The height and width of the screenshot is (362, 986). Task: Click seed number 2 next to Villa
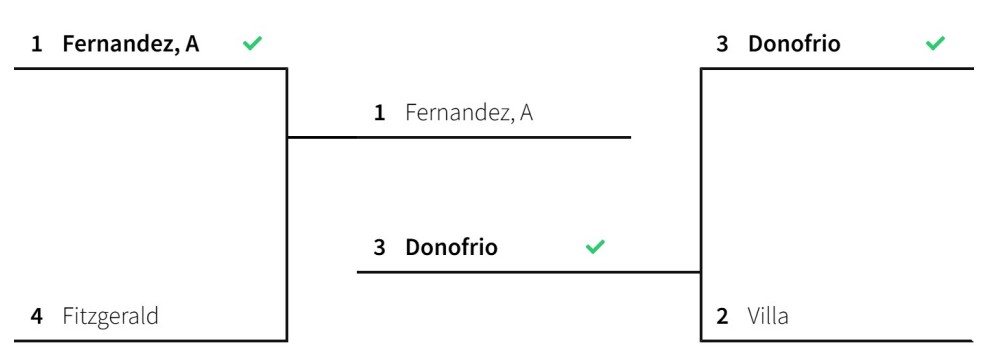(x=723, y=316)
